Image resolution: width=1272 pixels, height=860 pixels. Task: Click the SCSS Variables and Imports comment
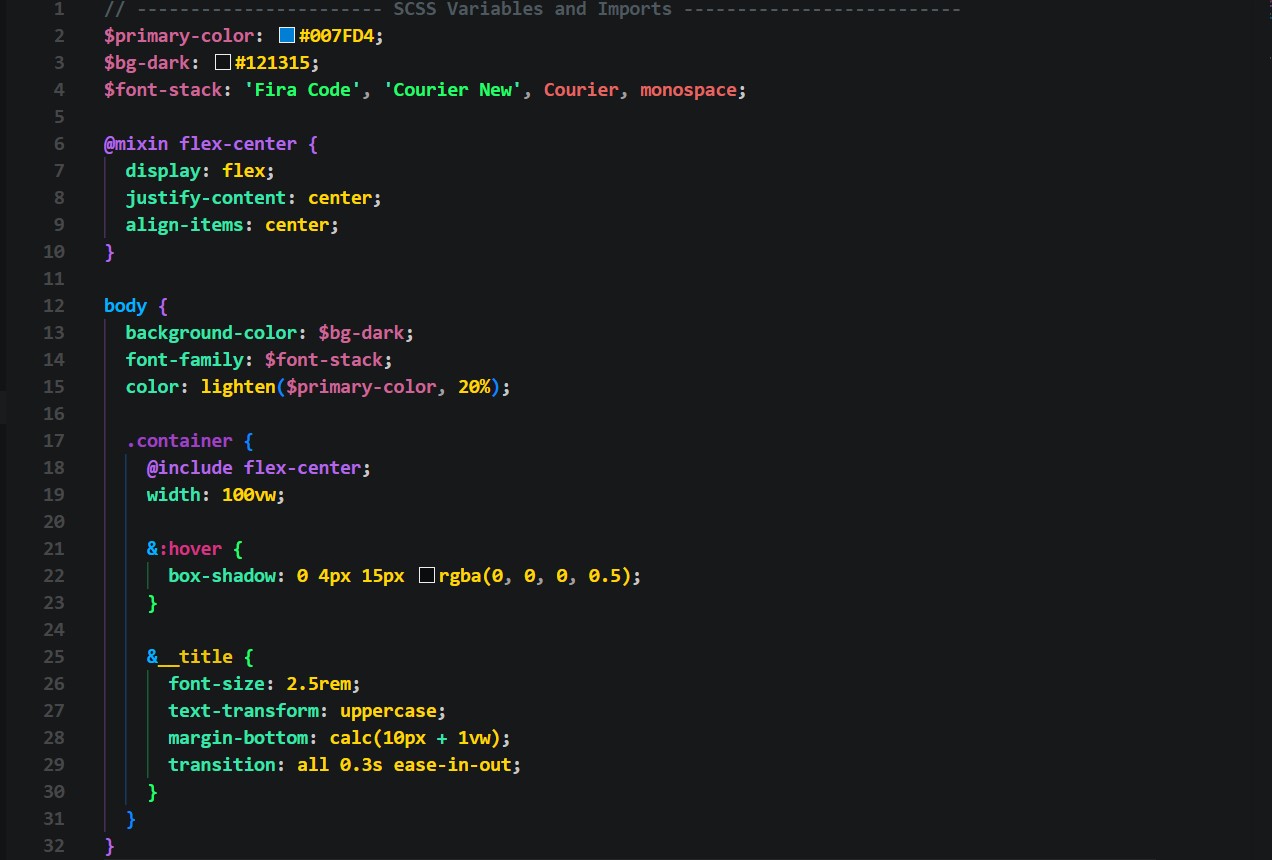(532, 9)
